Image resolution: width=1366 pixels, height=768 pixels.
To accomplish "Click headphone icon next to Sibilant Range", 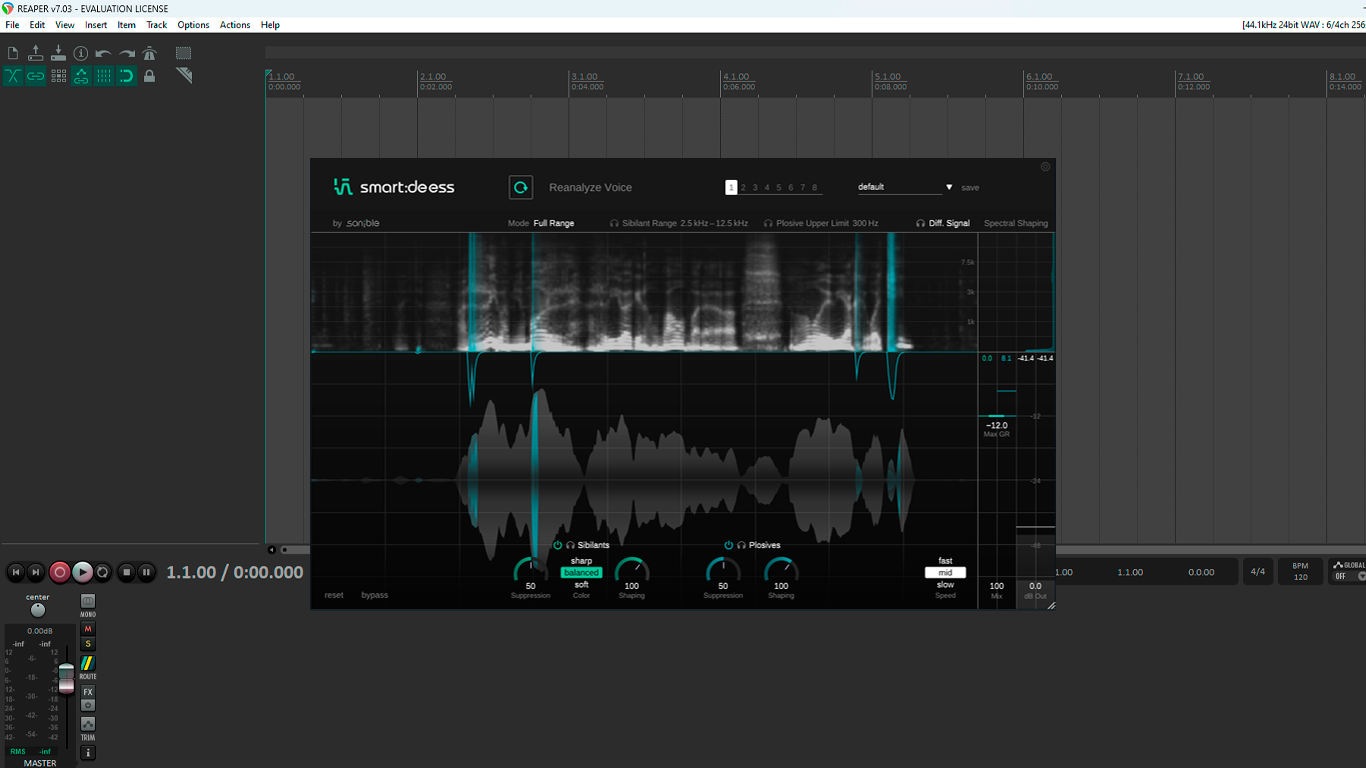I will click(614, 224).
